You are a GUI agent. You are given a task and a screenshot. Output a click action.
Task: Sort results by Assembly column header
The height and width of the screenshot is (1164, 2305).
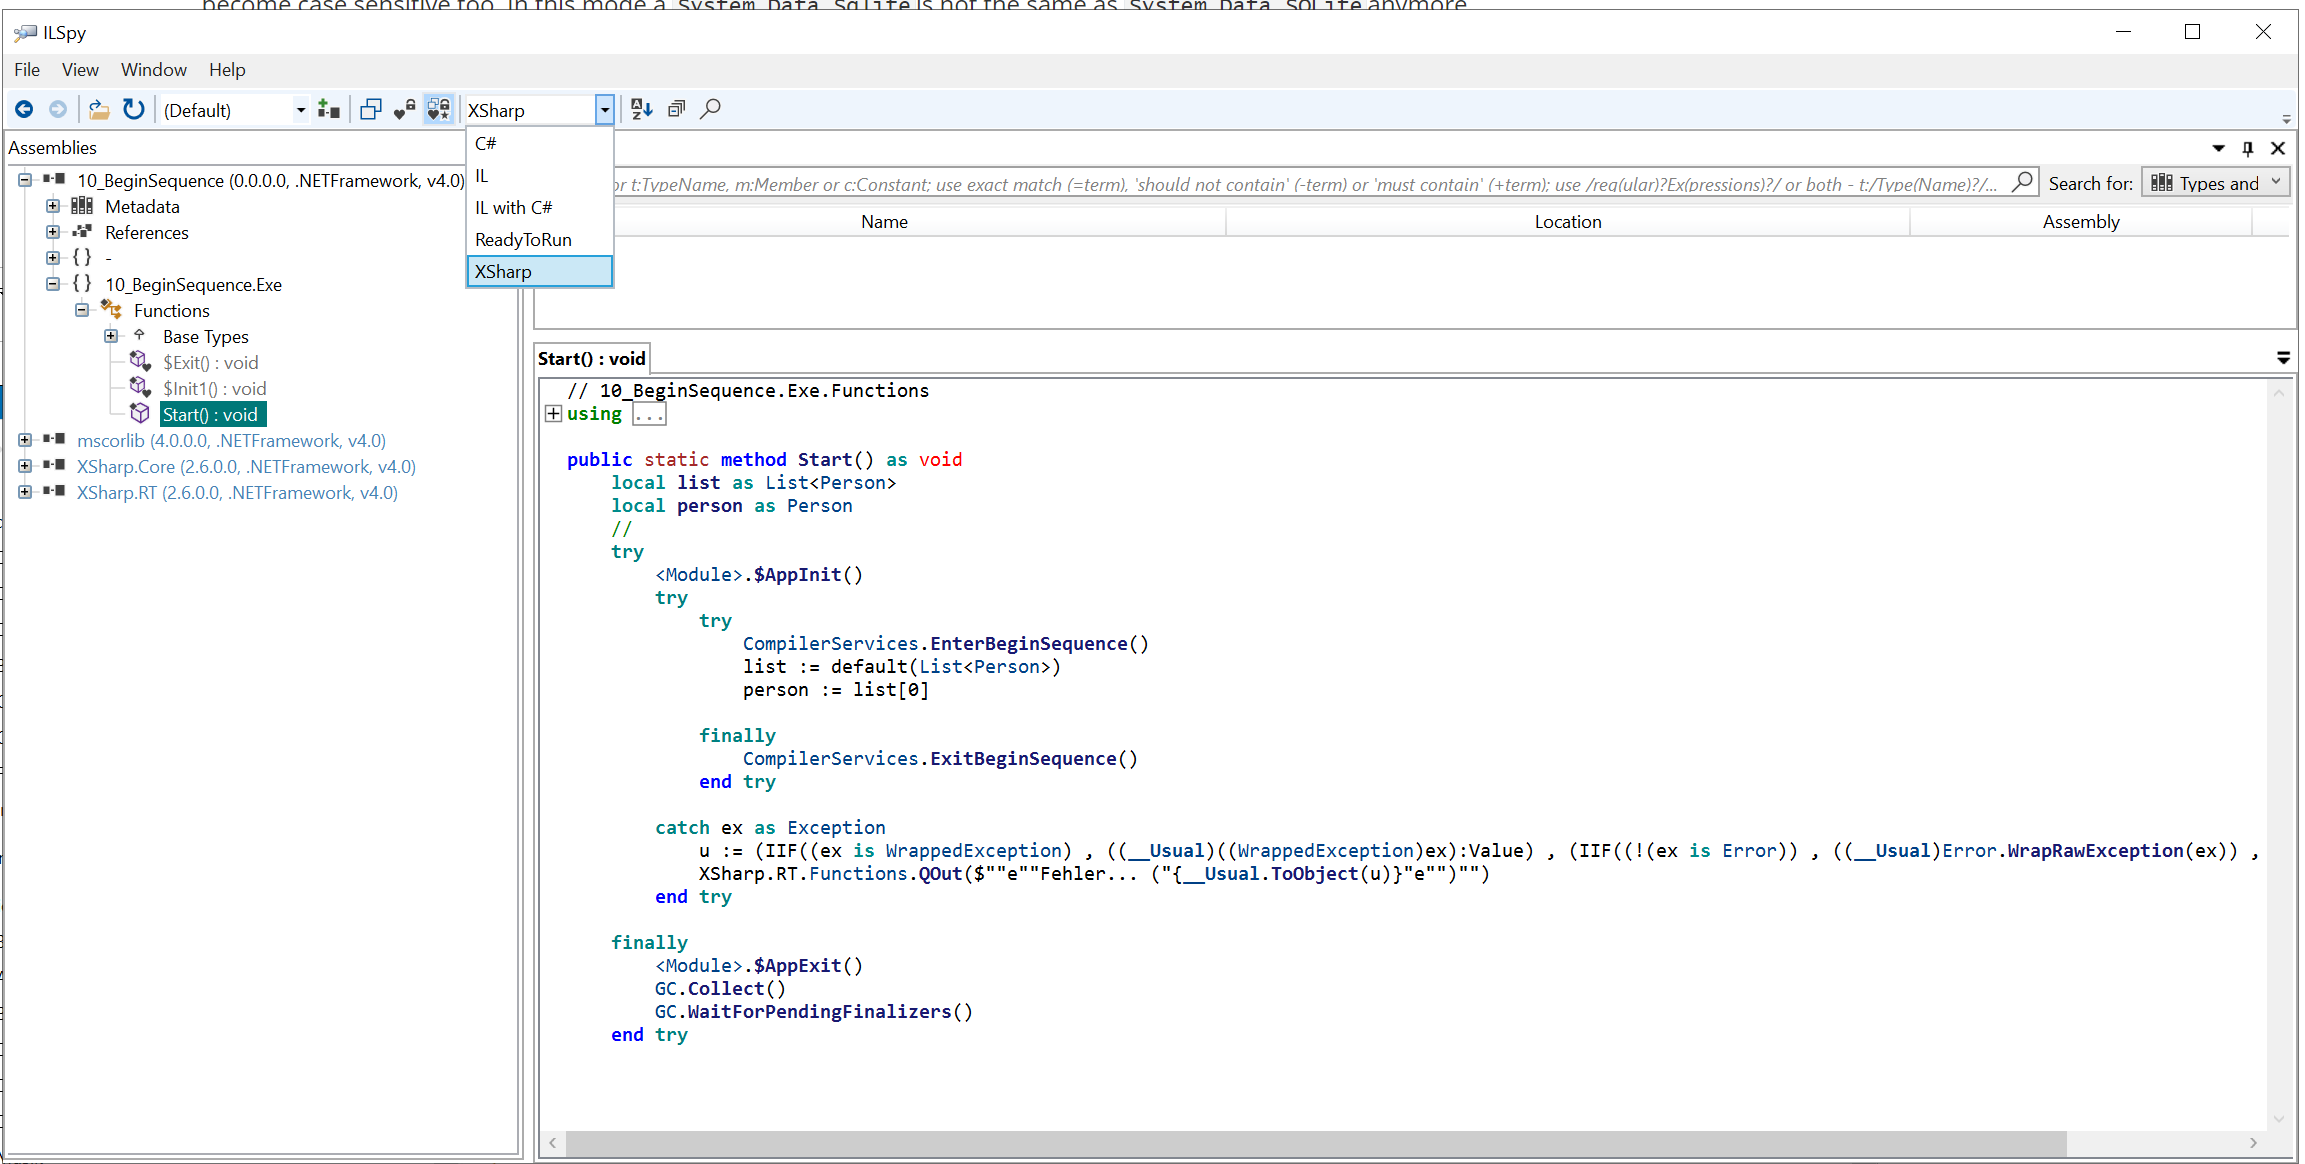click(2081, 222)
